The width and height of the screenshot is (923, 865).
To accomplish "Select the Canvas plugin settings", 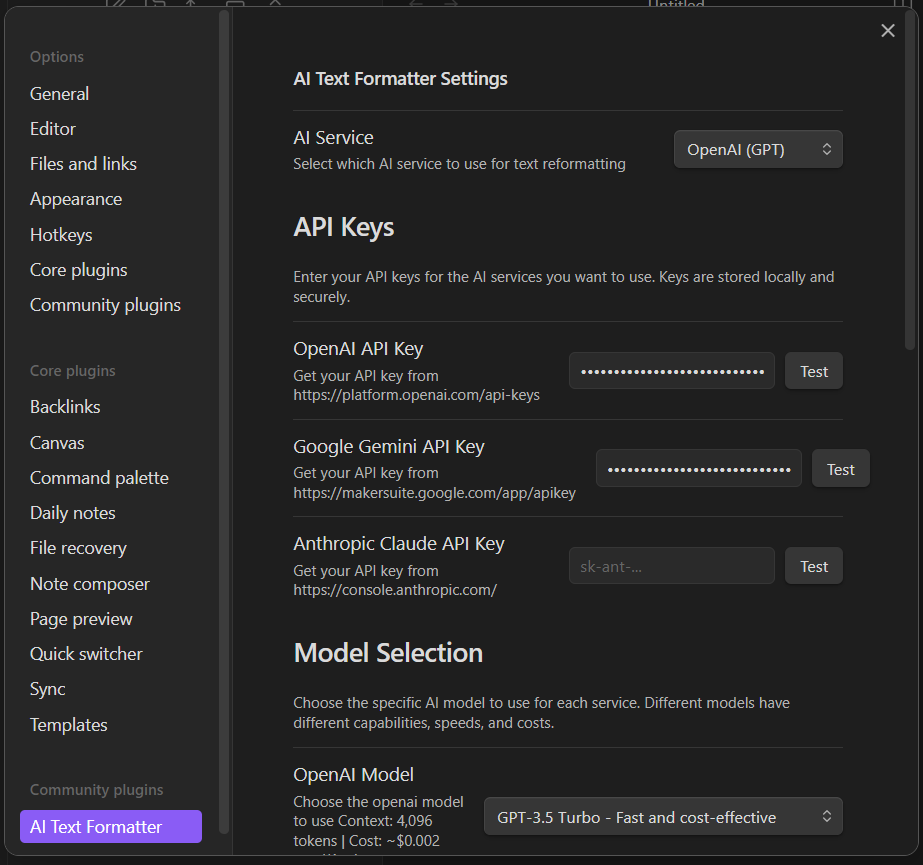I will coord(57,443).
